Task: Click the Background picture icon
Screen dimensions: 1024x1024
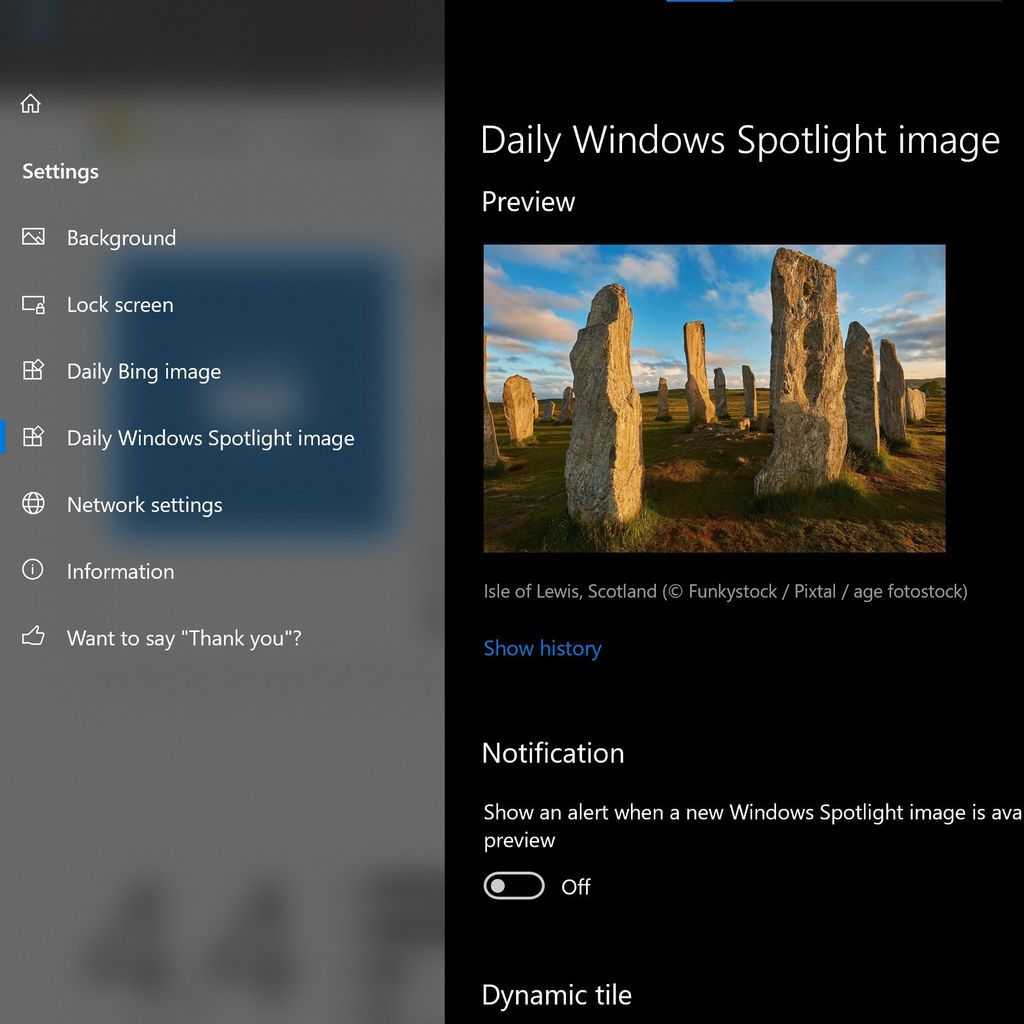Action: (x=32, y=237)
